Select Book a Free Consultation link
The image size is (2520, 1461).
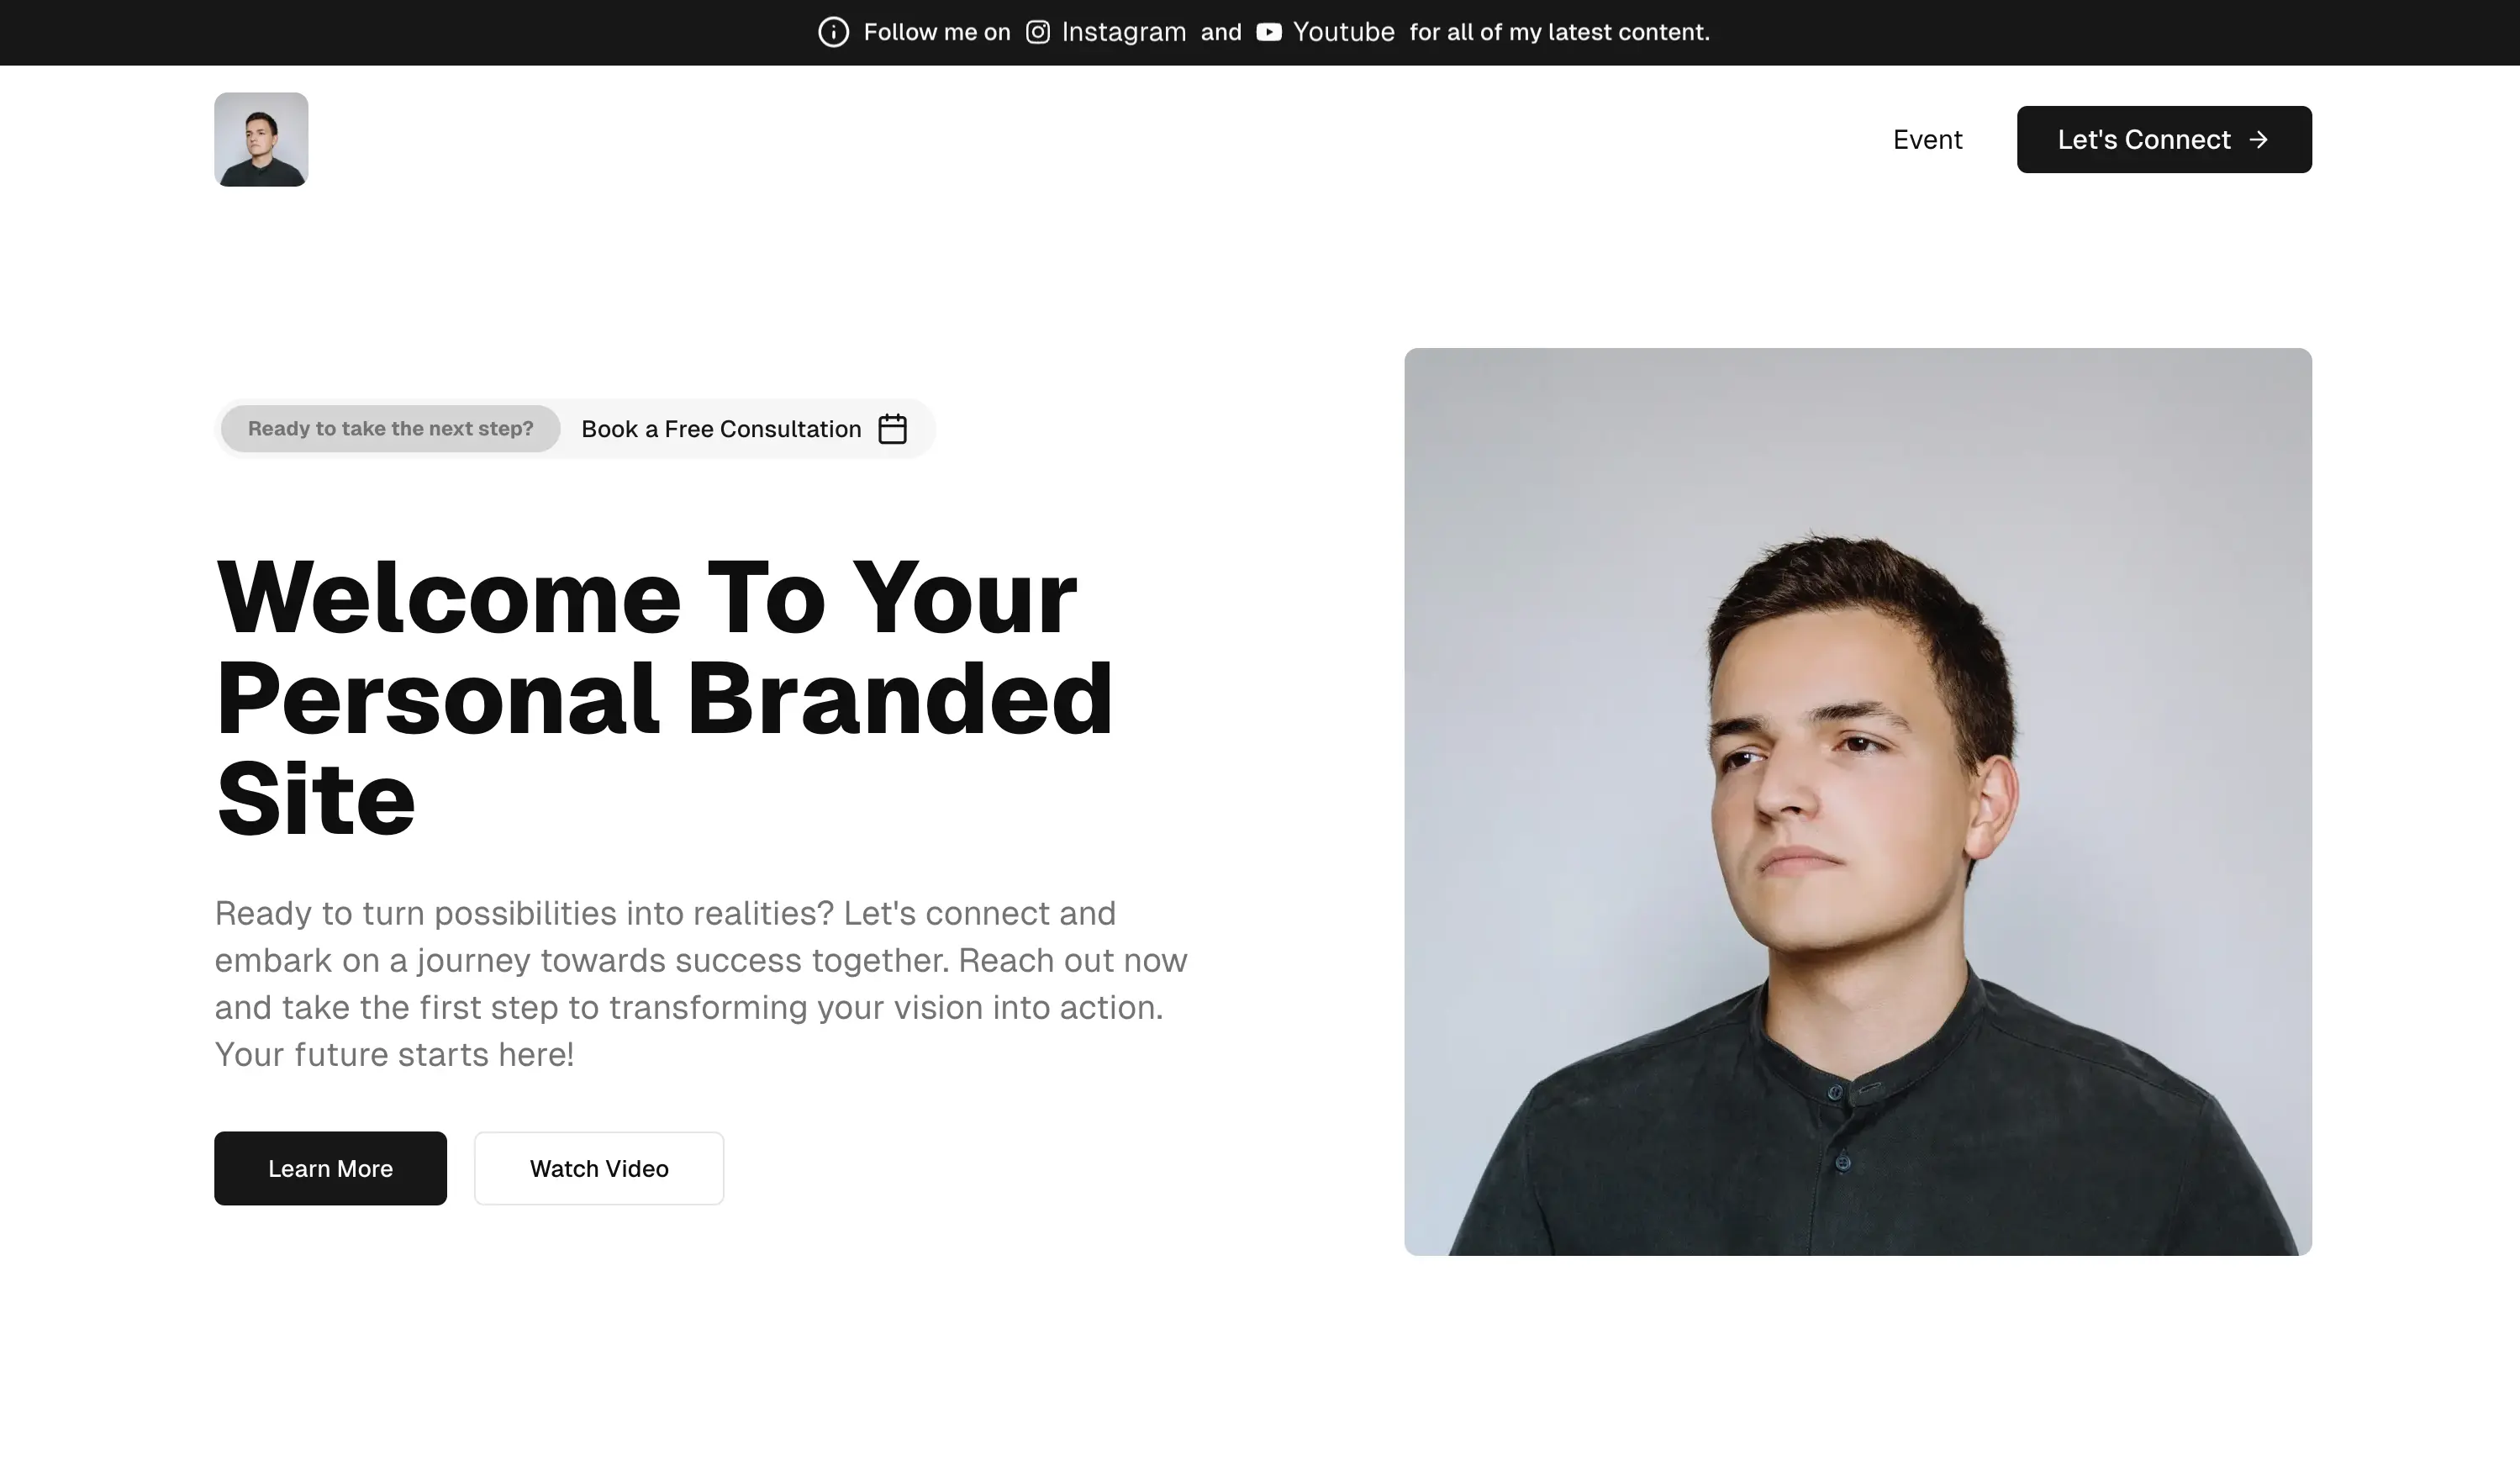721,429
